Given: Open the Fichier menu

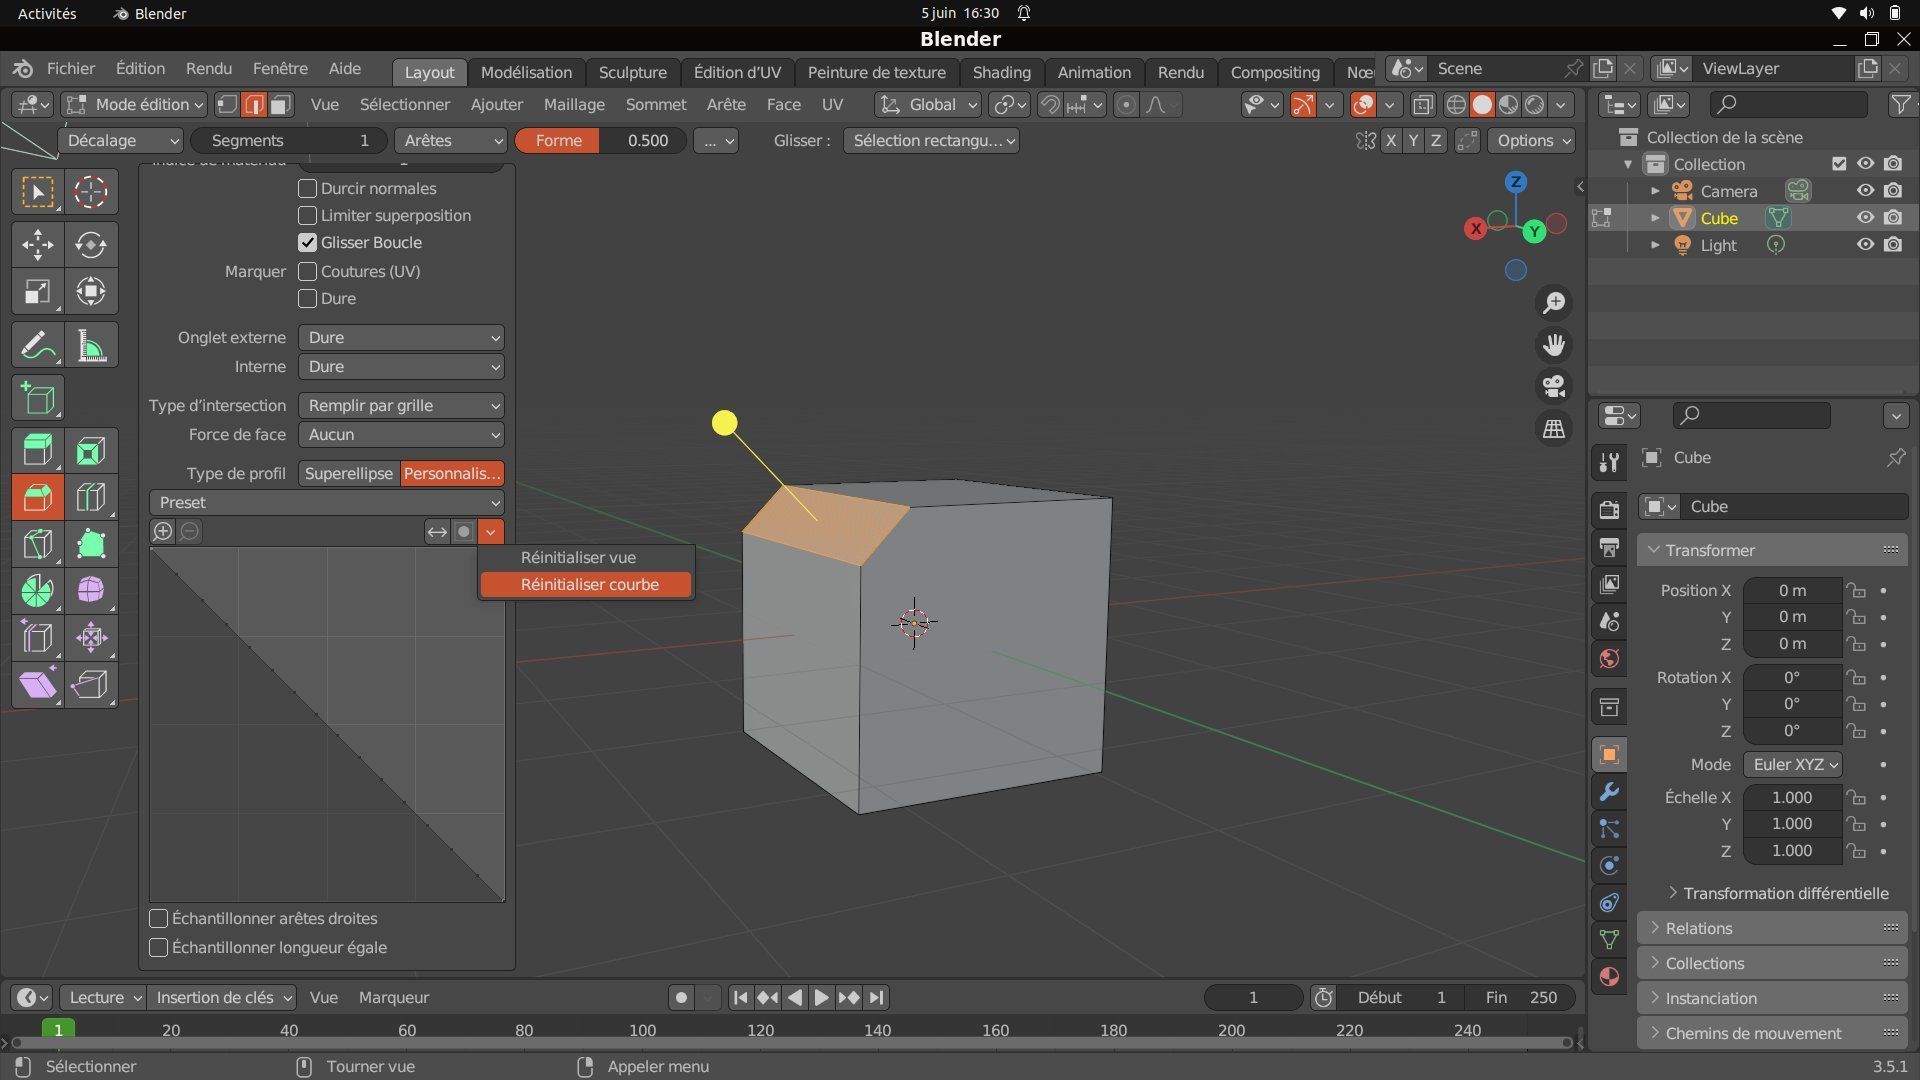Looking at the screenshot, I should coord(71,69).
